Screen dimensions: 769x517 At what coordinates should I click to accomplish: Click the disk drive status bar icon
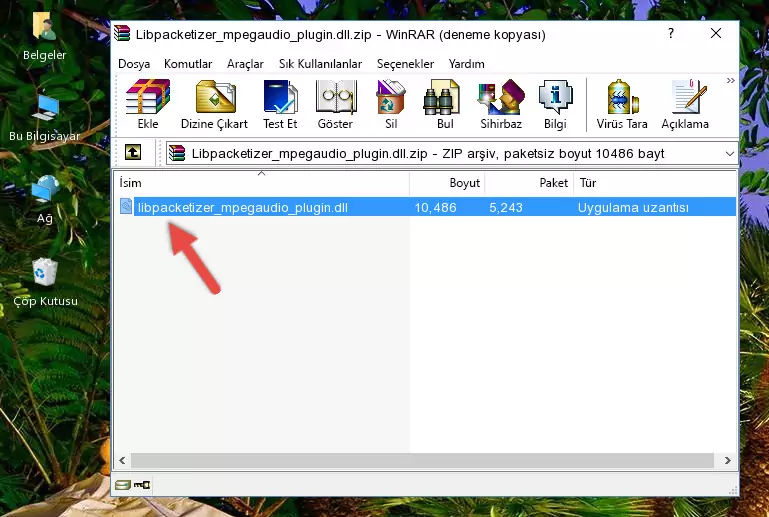[x=123, y=485]
